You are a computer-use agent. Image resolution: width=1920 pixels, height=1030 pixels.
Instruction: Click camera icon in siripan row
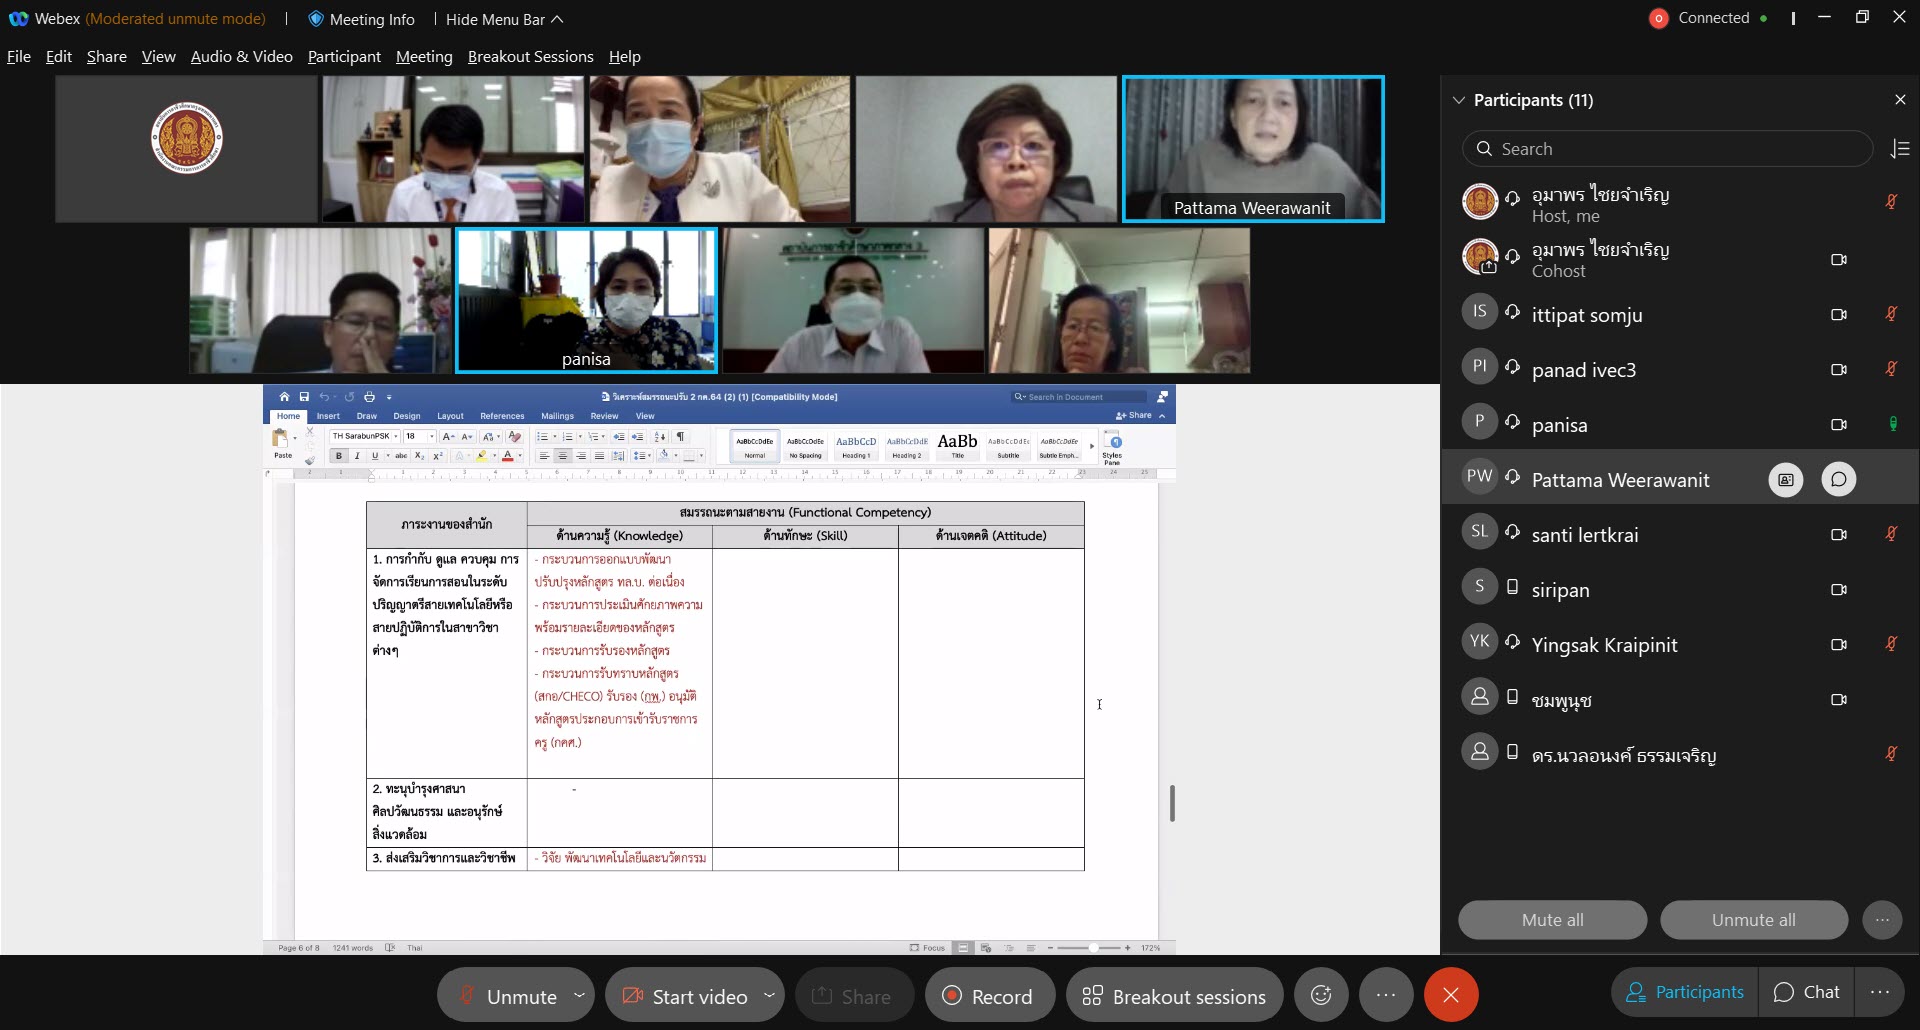tap(1838, 590)
